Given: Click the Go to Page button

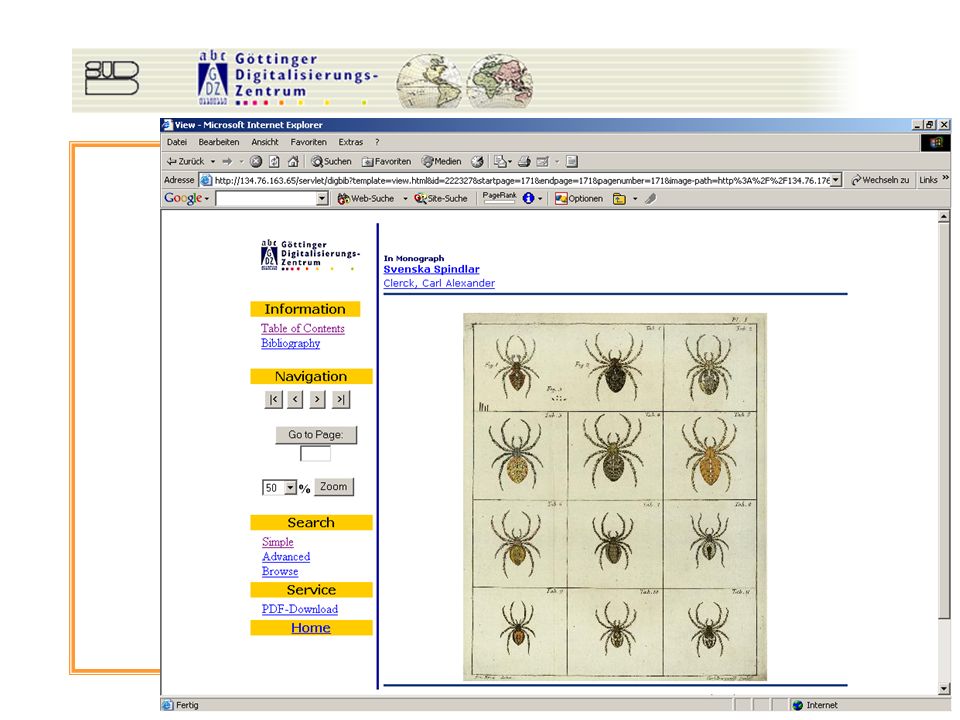Looking at the screenshot, I should (x=316, y=434).
